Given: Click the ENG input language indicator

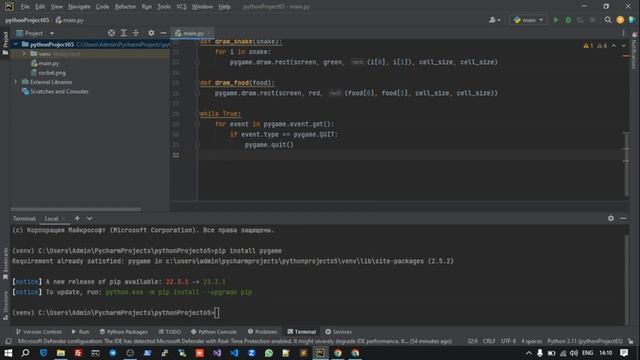Looking at the screenshot, I should (587, 353).
